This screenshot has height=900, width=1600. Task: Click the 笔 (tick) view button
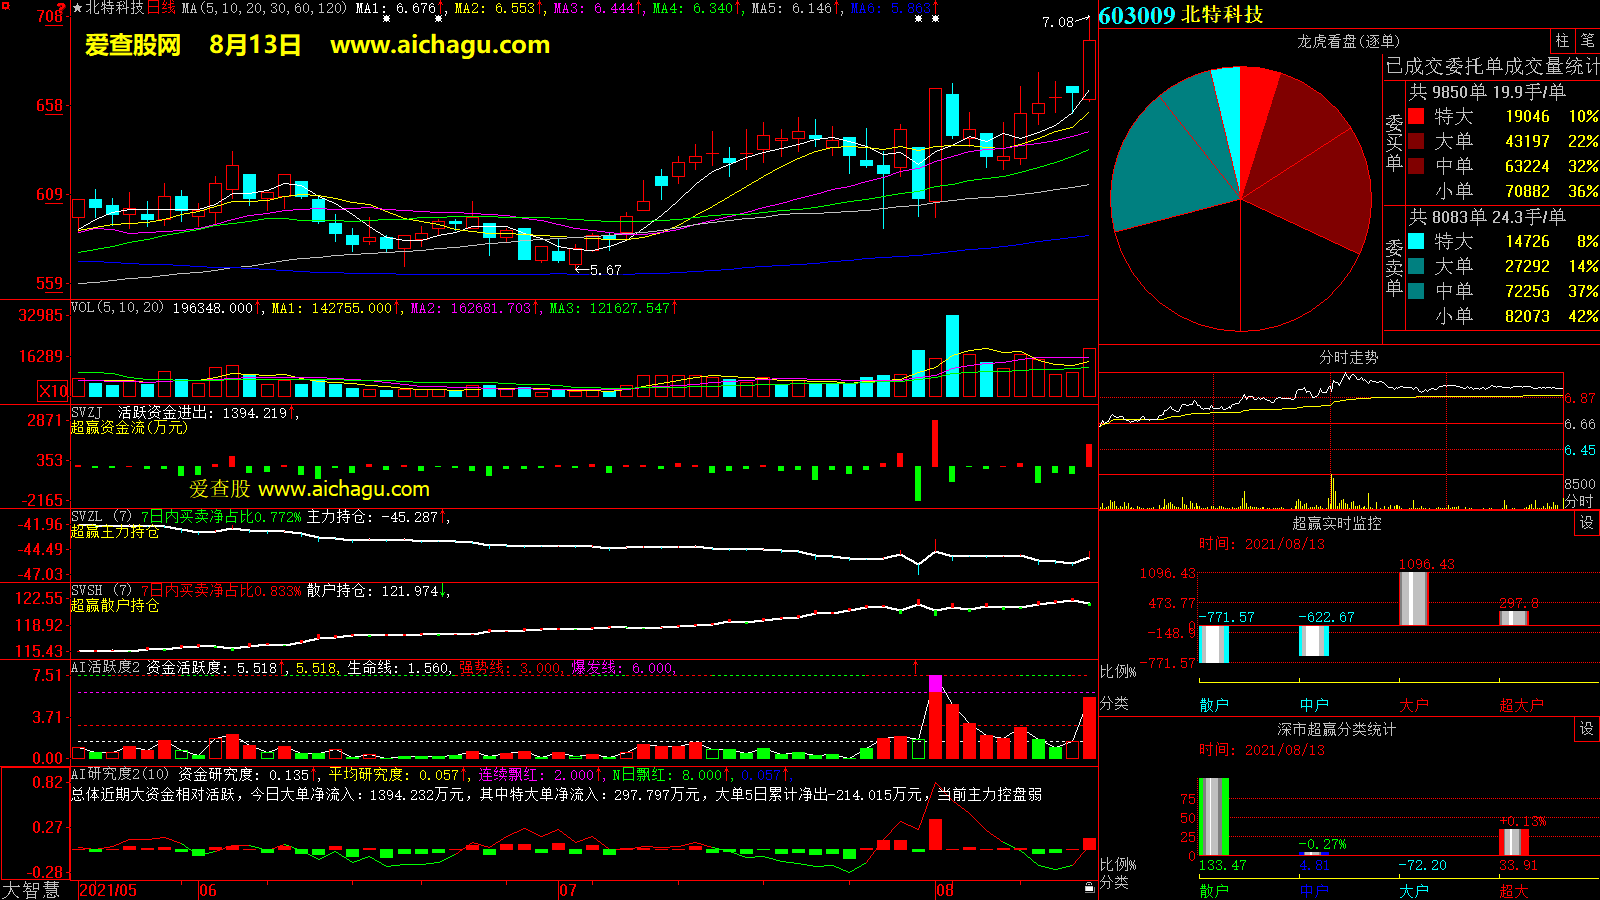(x=1587, y=41)
